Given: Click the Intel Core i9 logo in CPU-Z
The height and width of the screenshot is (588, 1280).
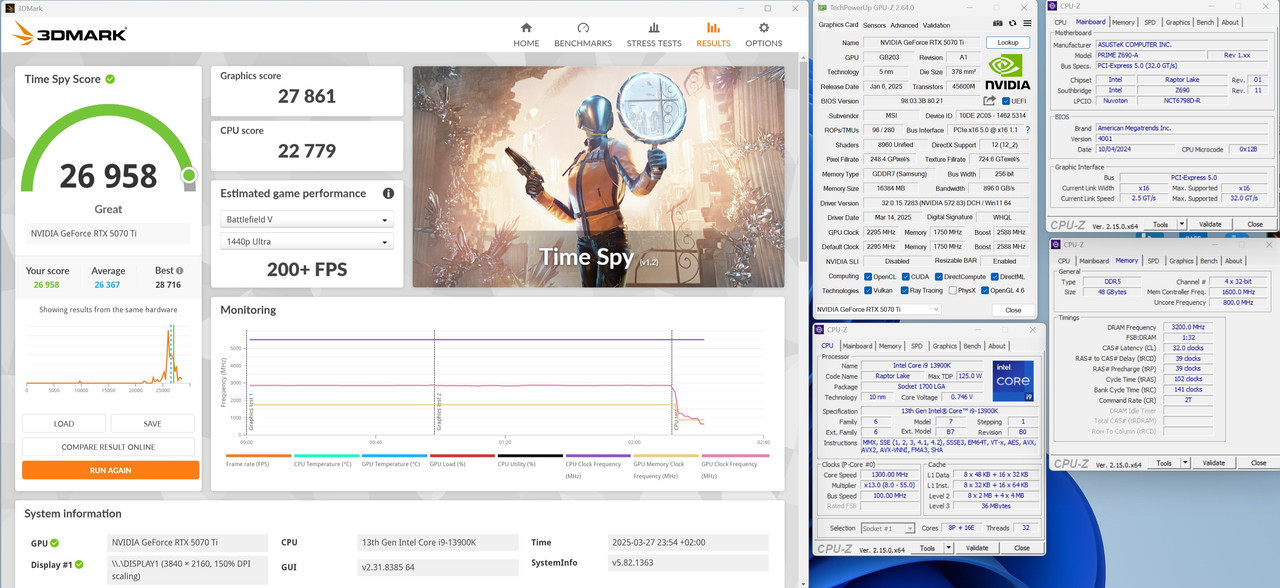Looking at the screenshot, I should pyautogui.click(x=1012, y=380).
